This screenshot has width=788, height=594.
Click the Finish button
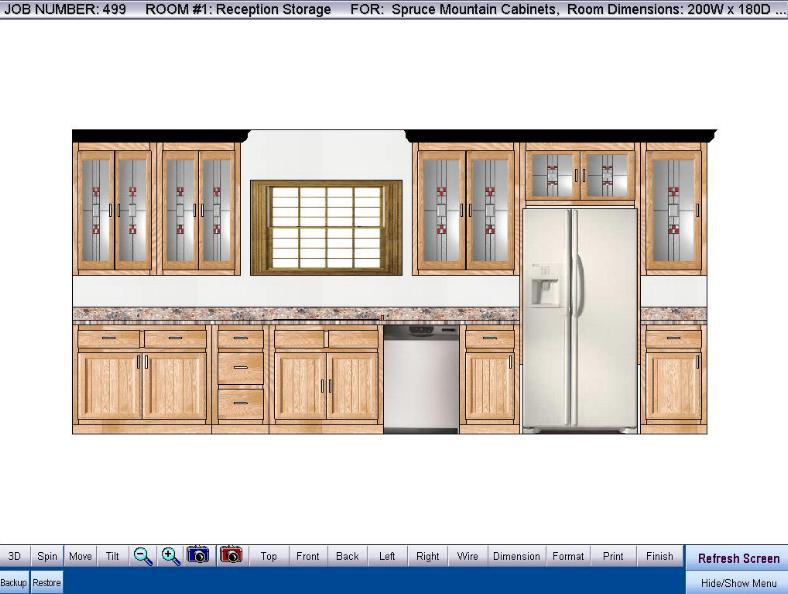[x=659, y=556]
